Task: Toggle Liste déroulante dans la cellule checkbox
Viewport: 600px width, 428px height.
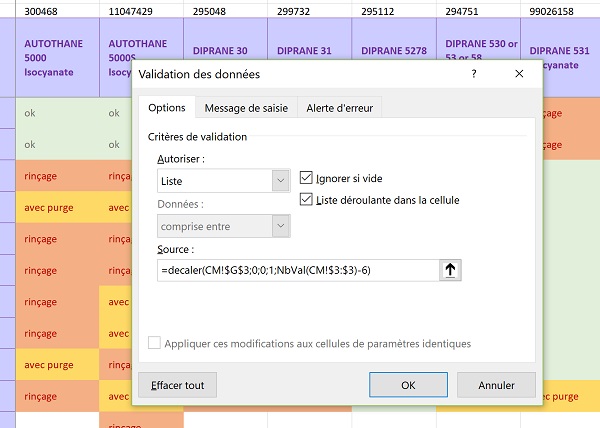Action: tap(306, 200)
